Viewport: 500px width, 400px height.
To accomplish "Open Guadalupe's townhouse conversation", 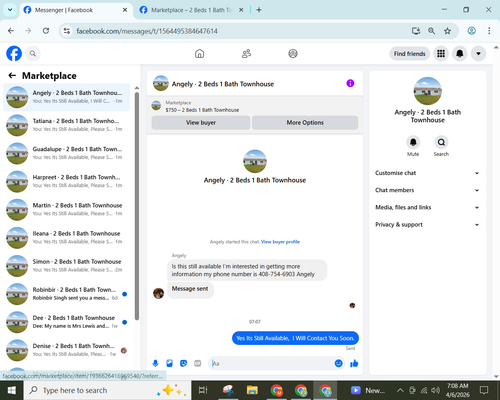I will pyautogui.click(x=67, y=153).
